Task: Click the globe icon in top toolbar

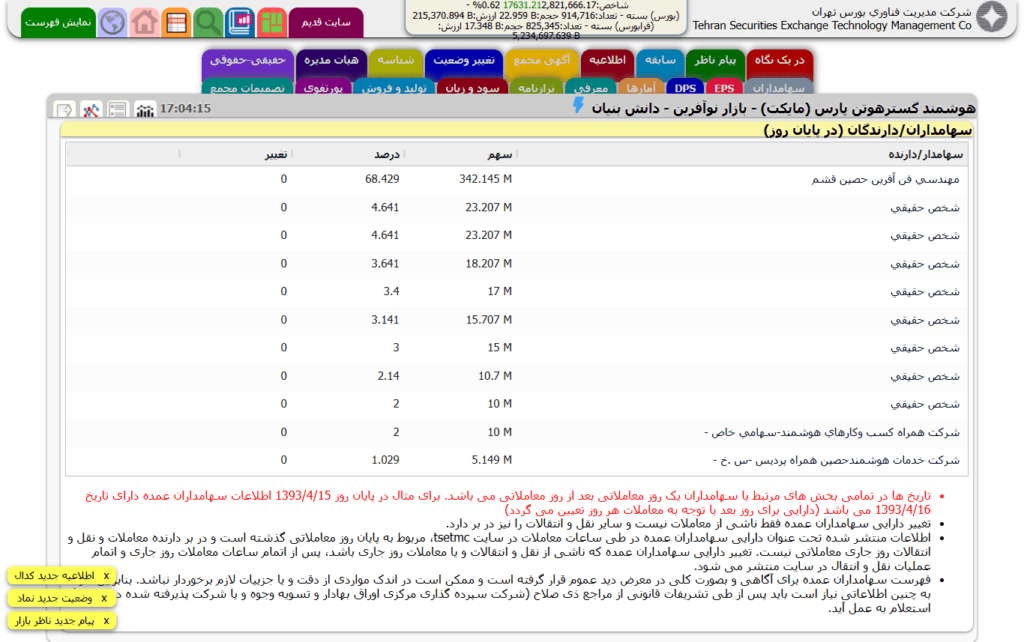Action: pos(112,22)
